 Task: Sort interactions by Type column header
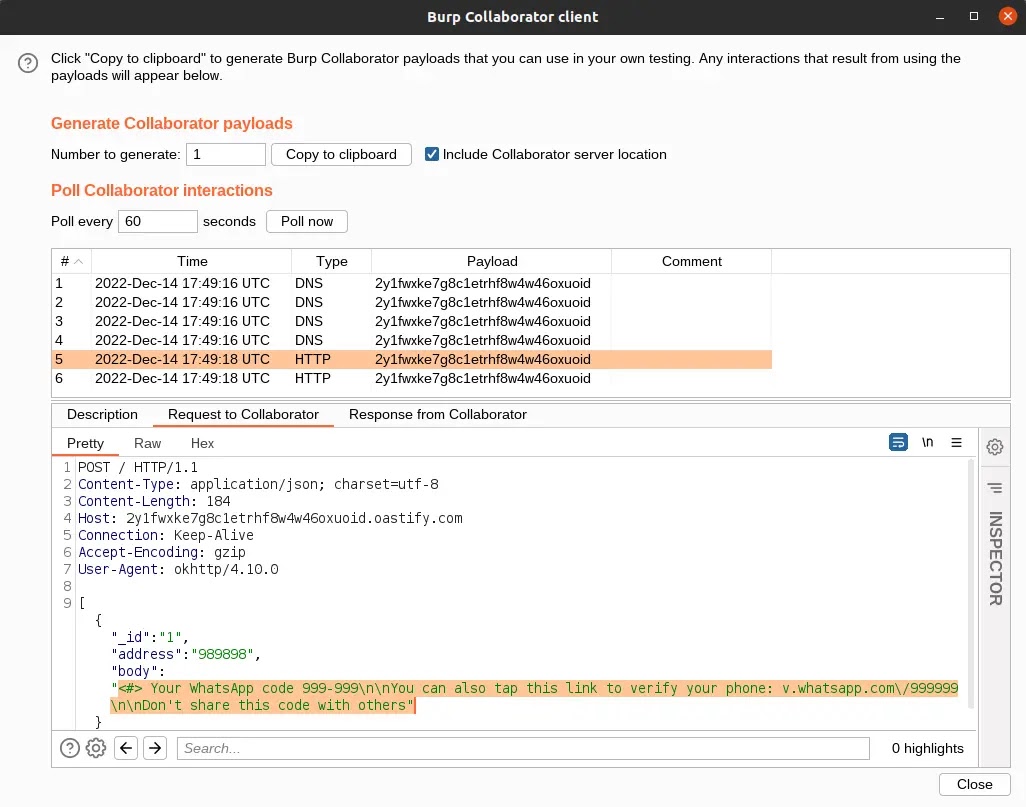coord(332,261)
